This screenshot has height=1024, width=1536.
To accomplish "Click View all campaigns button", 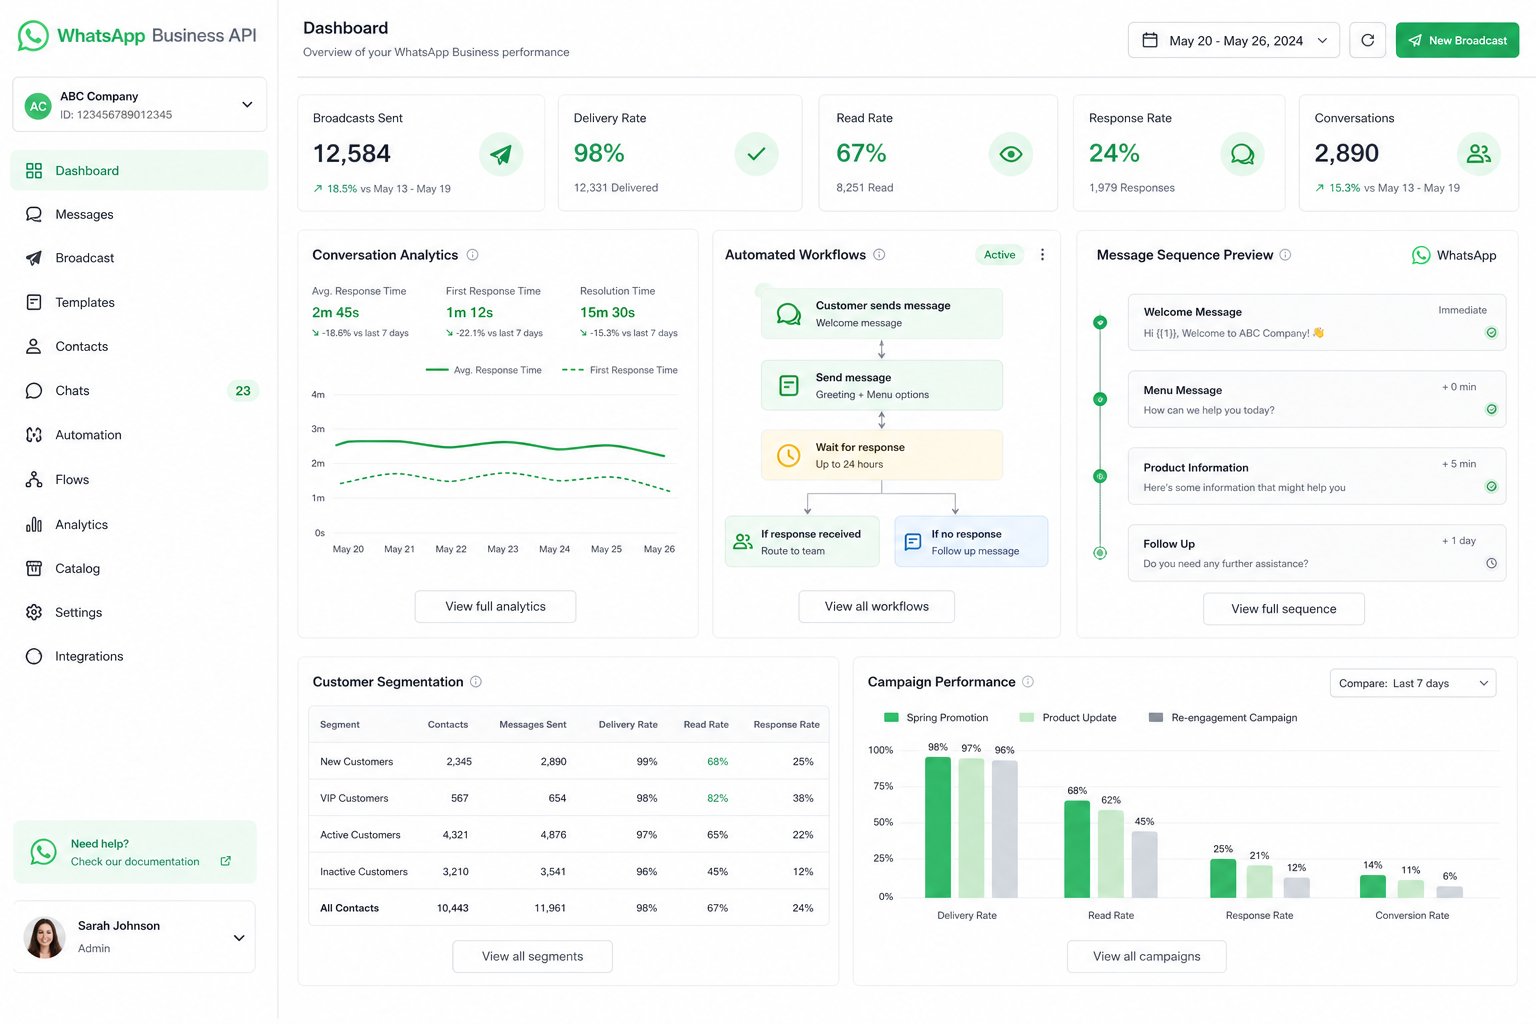I will [1146, 956].
